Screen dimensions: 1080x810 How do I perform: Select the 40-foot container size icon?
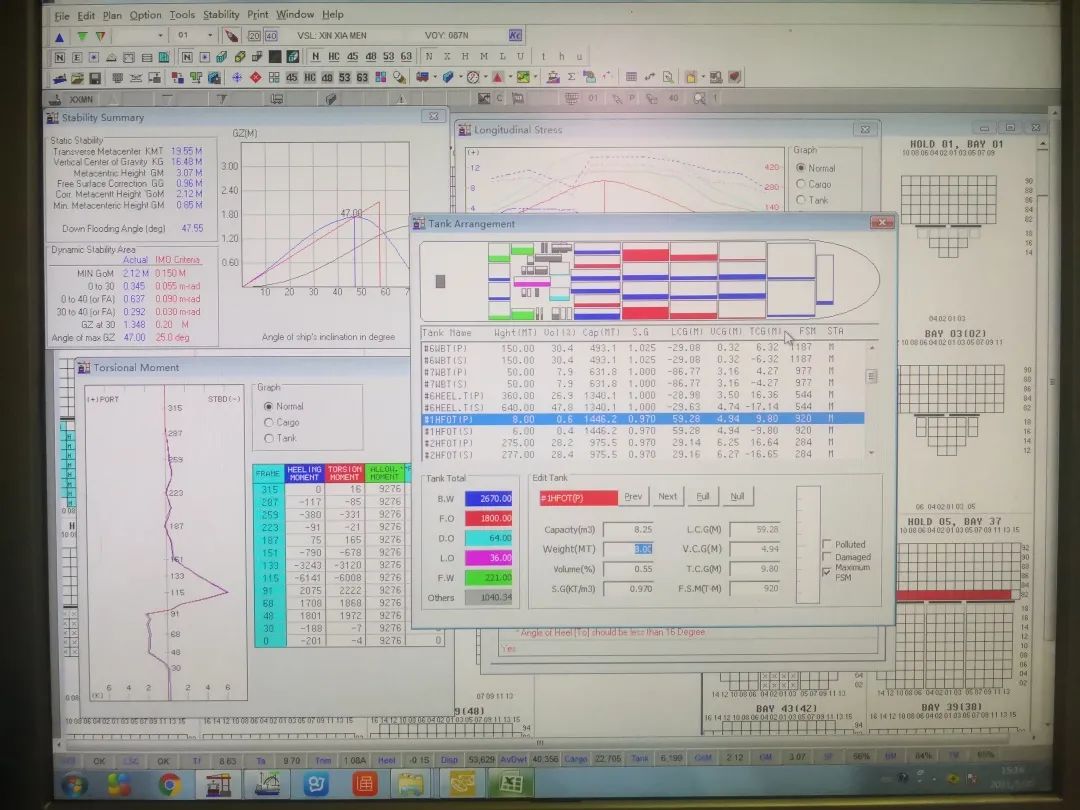coord(270,36)
